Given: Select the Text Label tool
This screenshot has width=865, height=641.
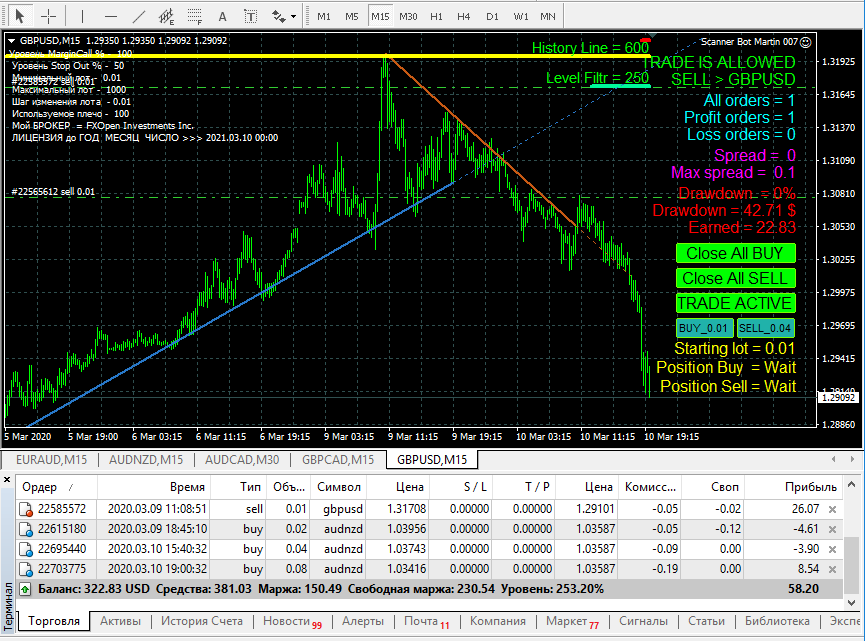Looking at the screenshot, I should pos(250,17).
